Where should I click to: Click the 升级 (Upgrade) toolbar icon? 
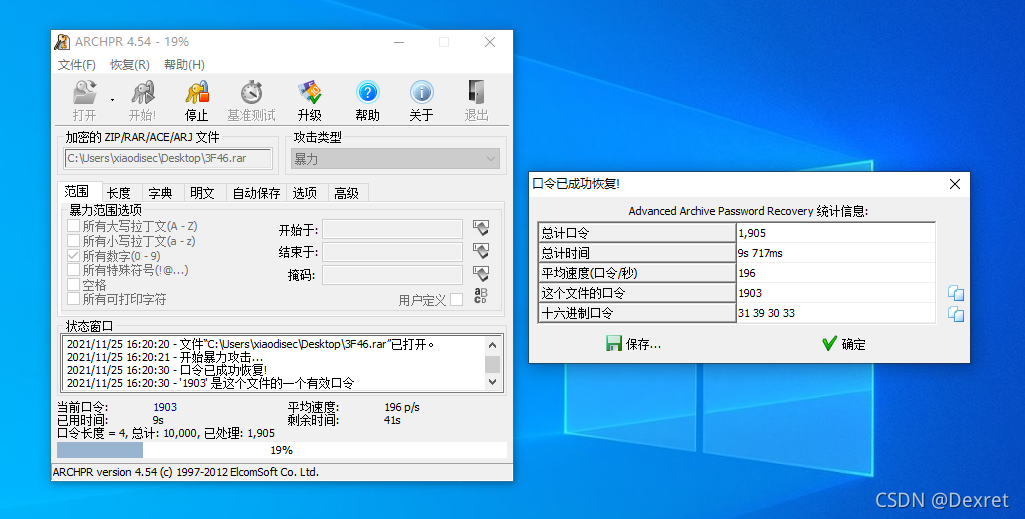[309, 93]
